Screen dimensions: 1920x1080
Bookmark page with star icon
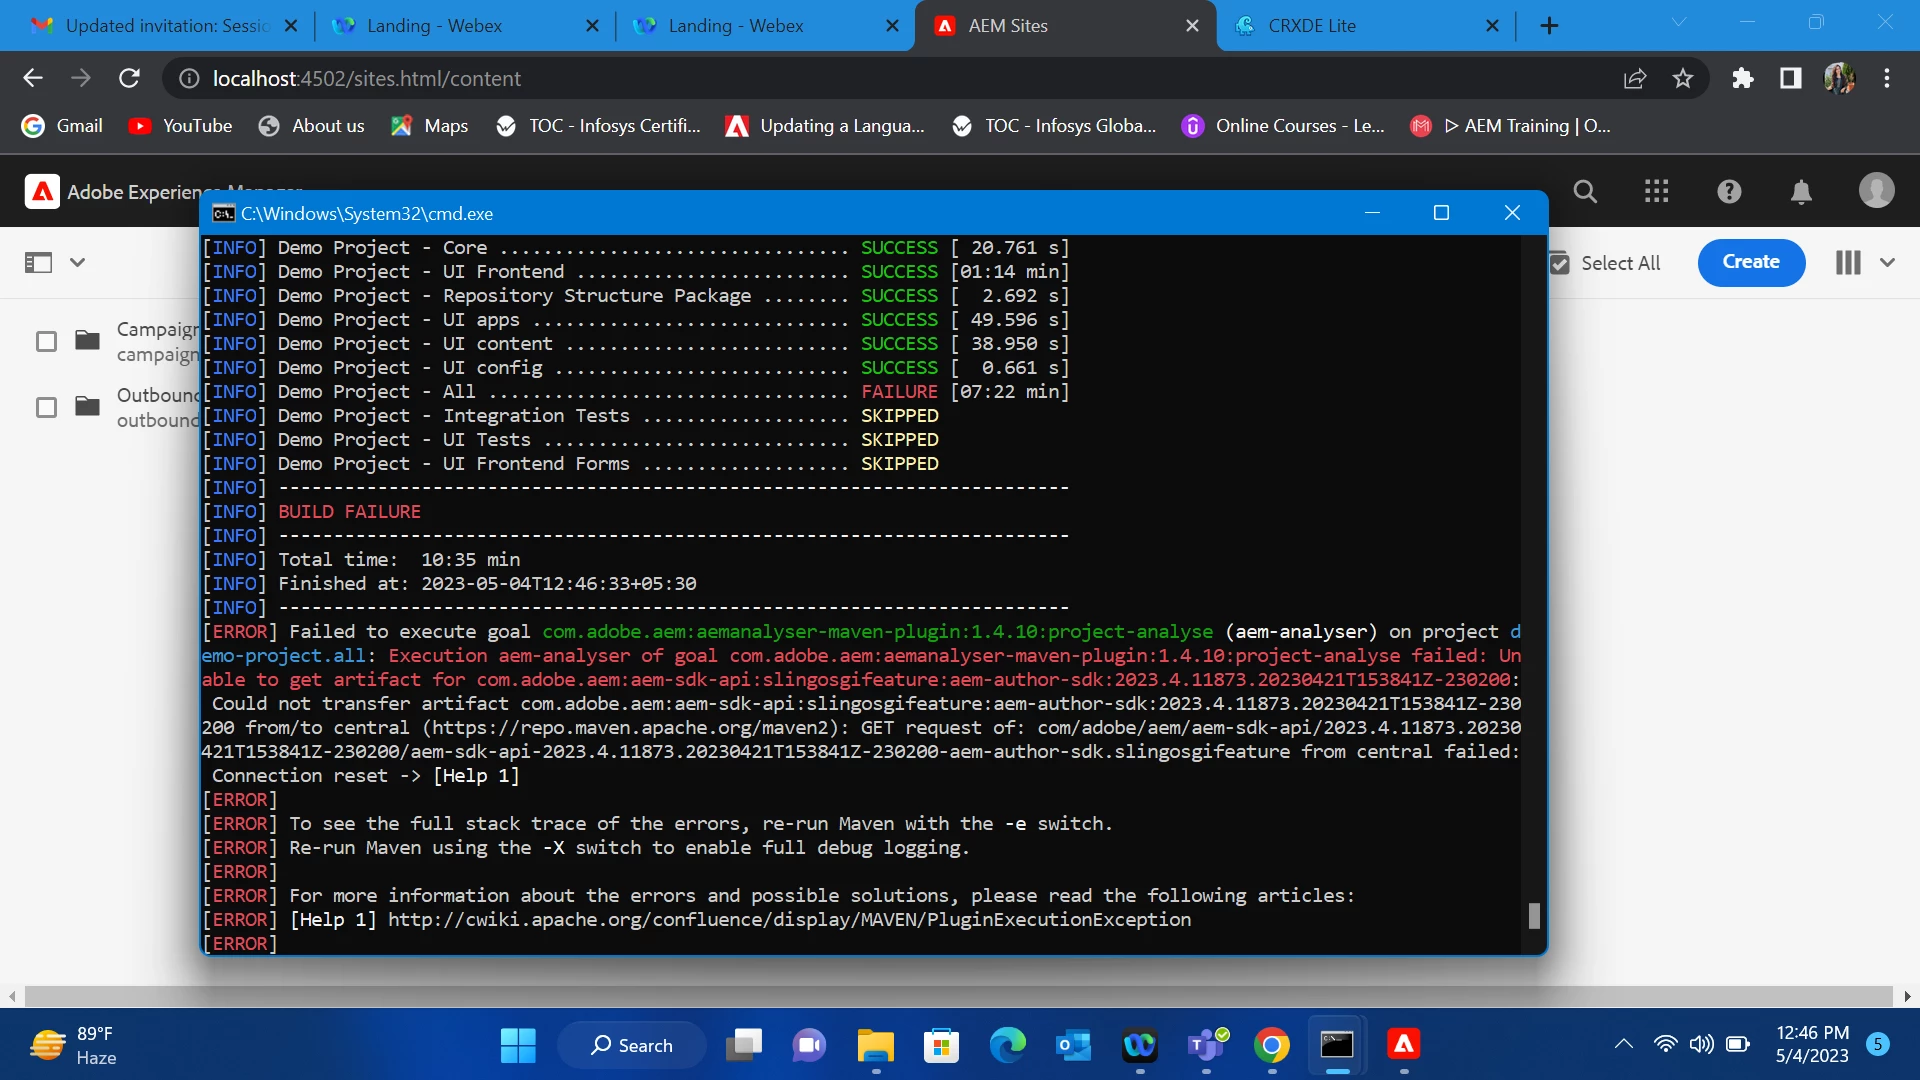pos(1683,78)
